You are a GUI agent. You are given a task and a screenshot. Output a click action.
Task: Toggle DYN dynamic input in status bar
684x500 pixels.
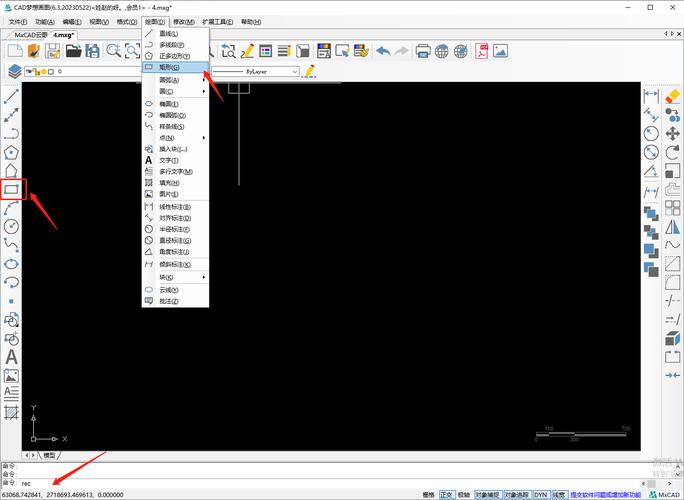540,494
